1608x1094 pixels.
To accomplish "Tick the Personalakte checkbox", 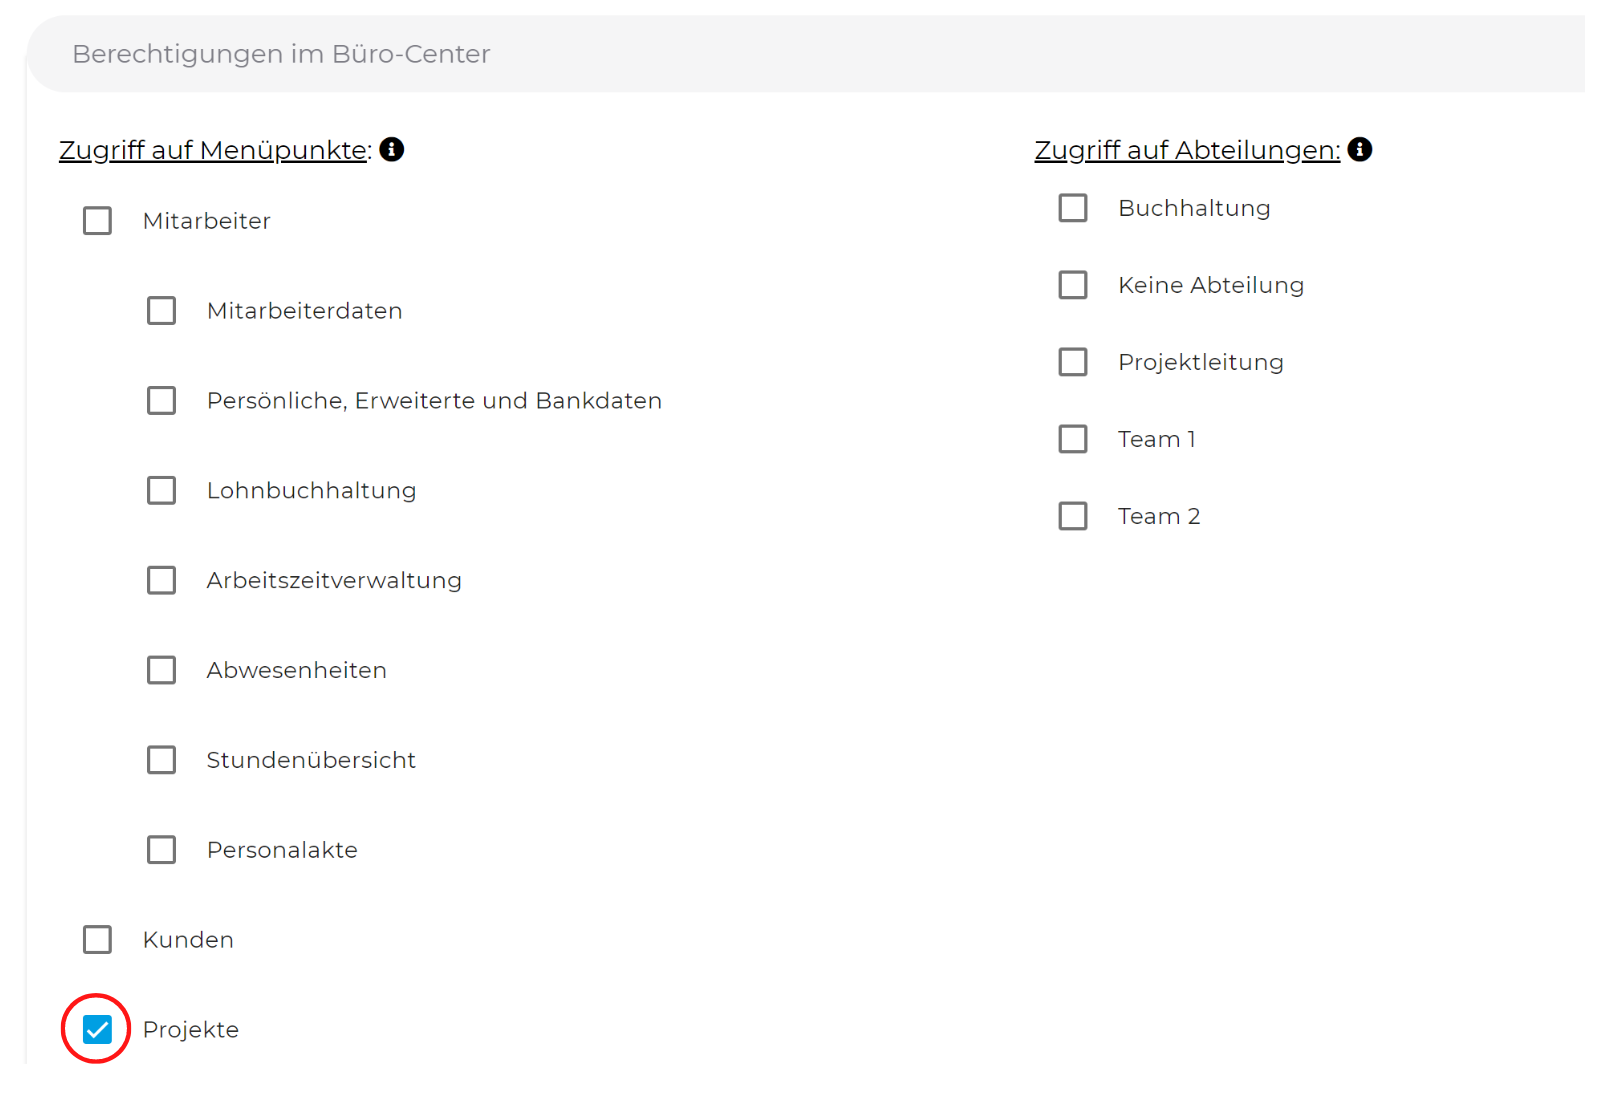I will (161, 850).
